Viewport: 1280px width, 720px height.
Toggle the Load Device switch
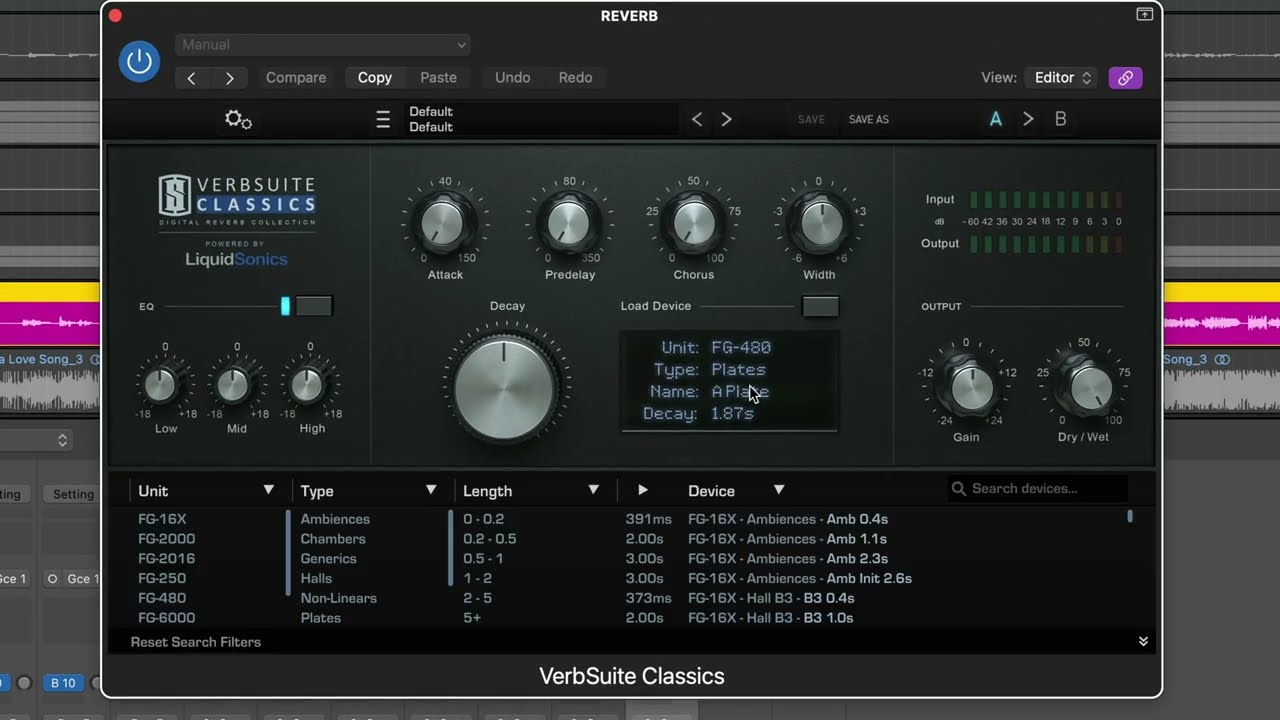(820, 307)
